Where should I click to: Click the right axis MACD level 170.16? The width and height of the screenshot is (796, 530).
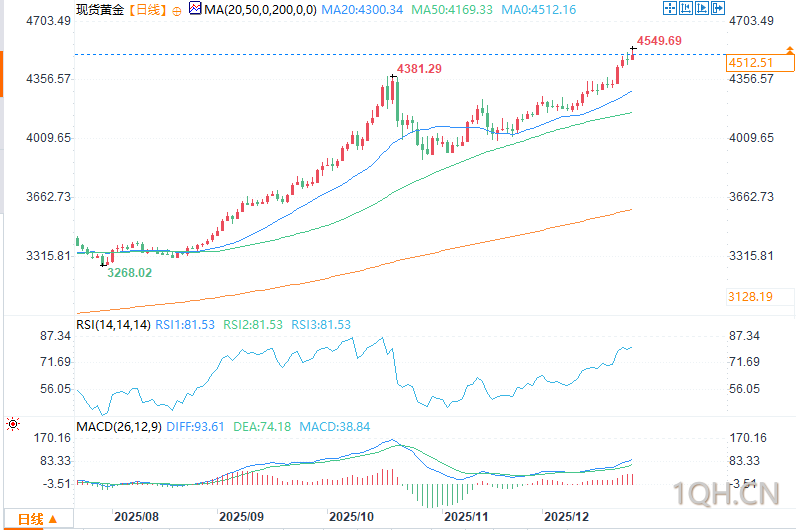tap(748, 438)
